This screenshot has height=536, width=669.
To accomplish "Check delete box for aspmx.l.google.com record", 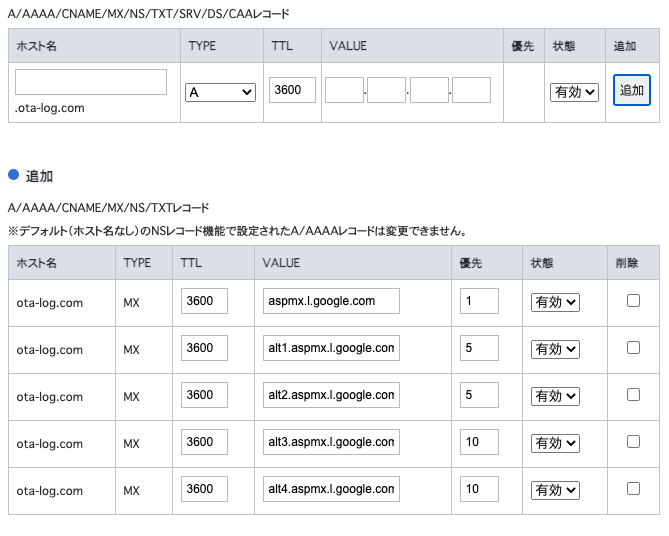I will (633, 300).
